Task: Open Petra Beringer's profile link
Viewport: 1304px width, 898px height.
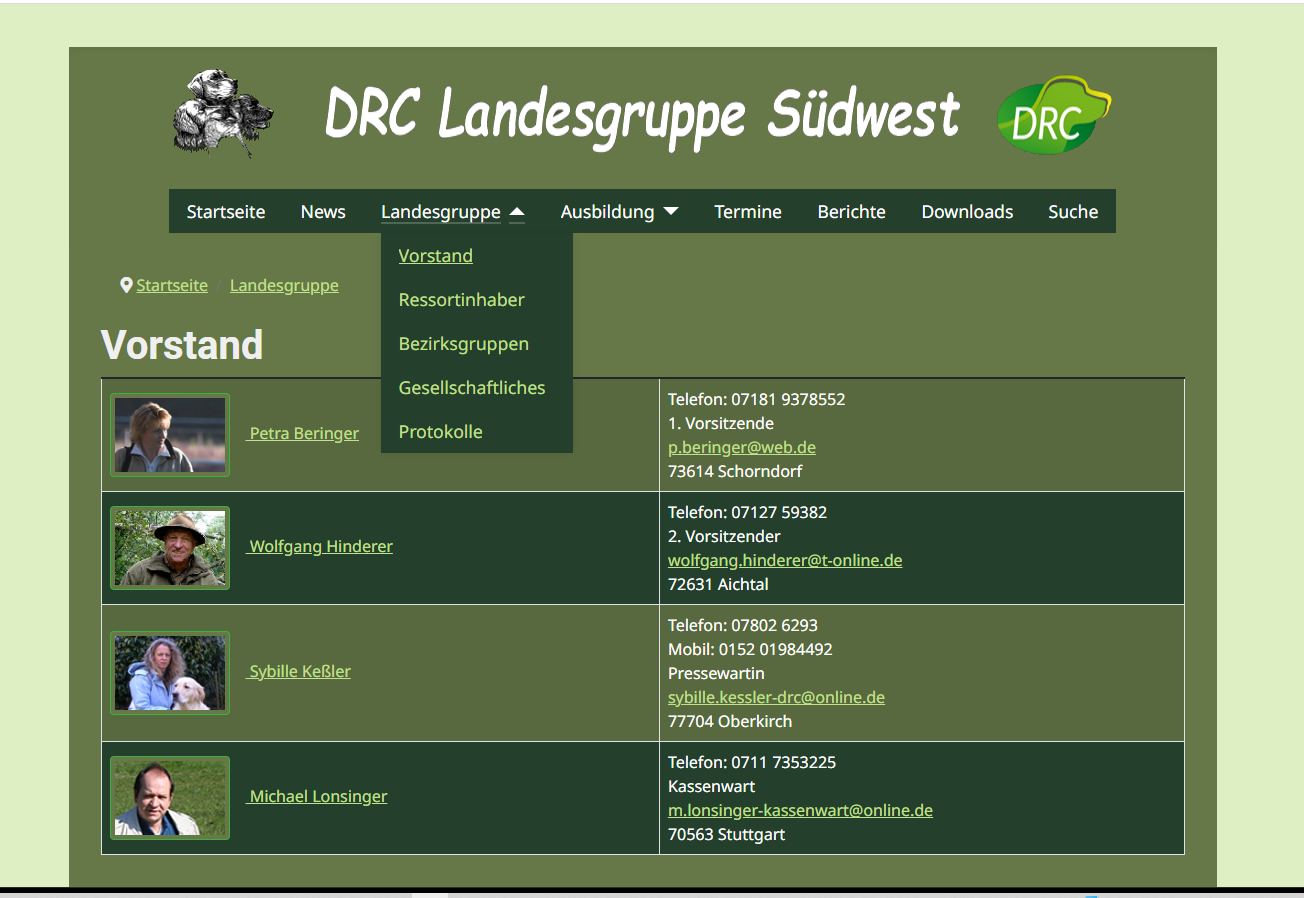Action: (304, 434)
